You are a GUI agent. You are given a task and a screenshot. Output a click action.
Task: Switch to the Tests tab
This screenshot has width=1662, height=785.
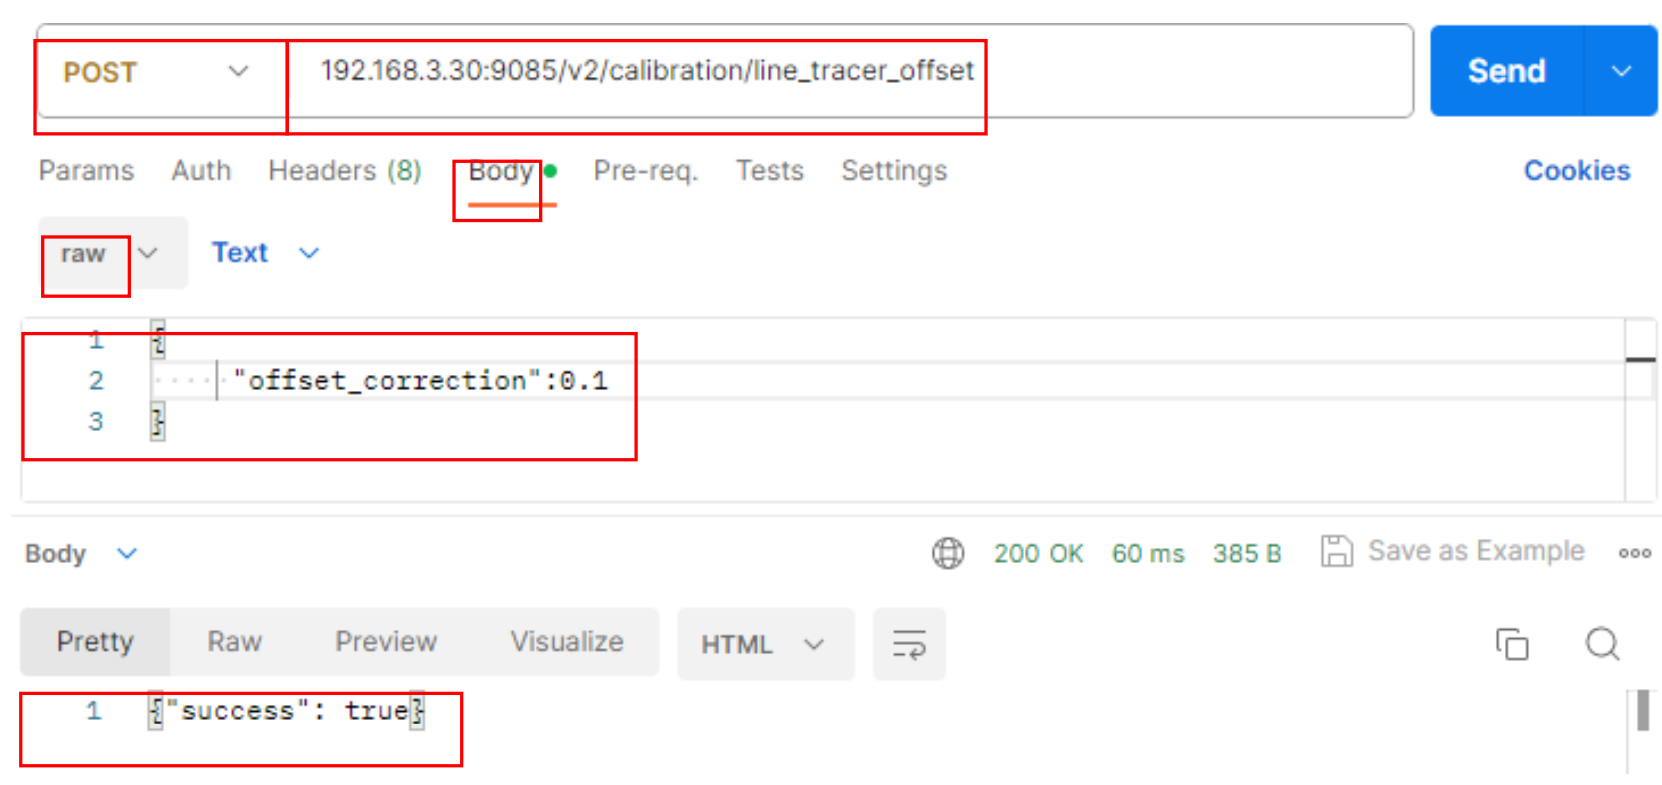(x=769, y=171)
